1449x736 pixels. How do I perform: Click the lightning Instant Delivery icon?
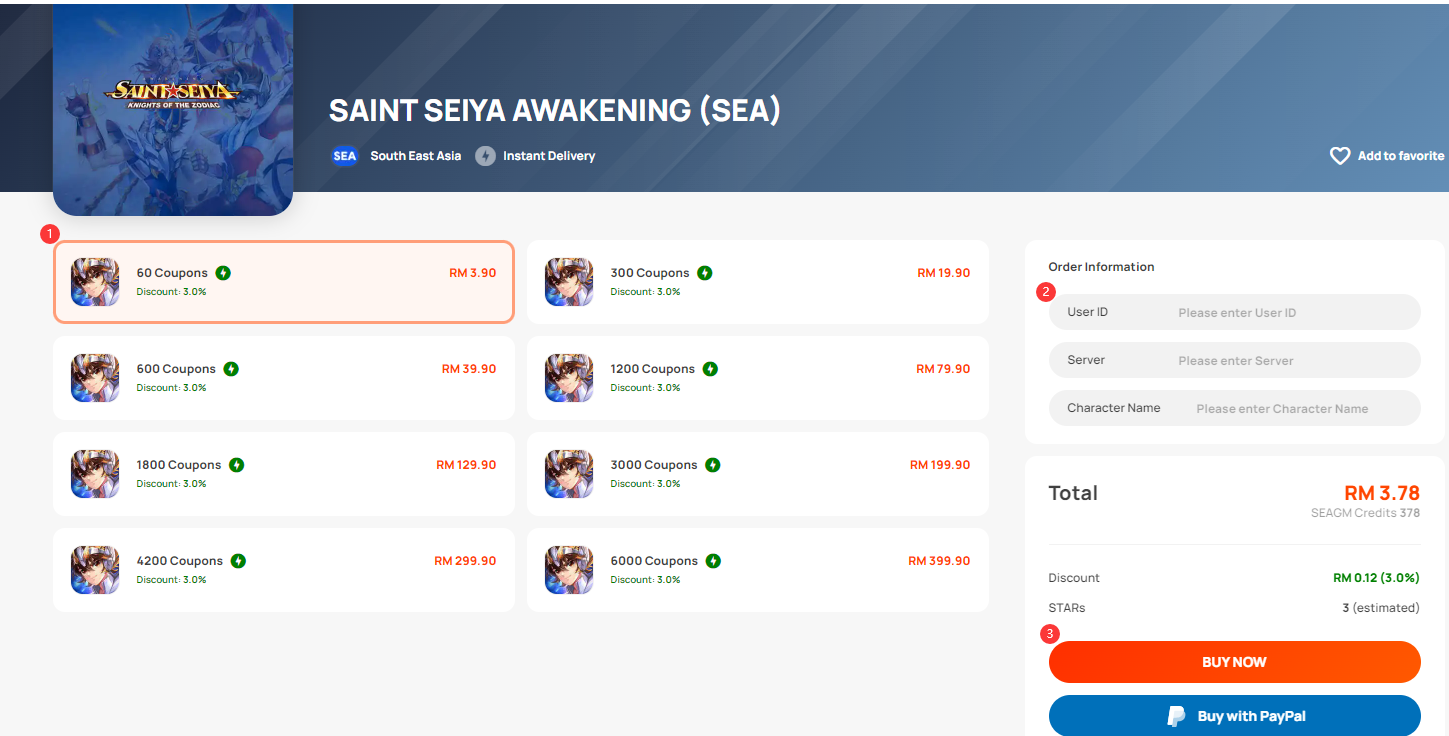[485, 155]
